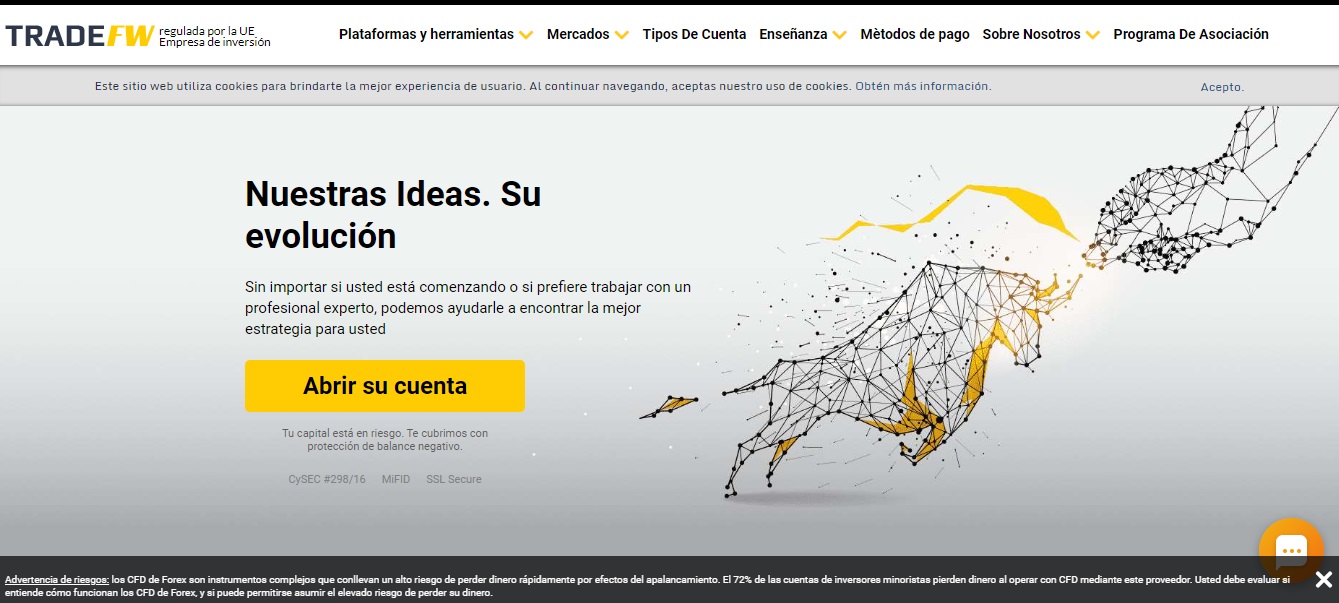Click the Advertencia de riesgos link
Screen dimensions: 1339x603
57,580
